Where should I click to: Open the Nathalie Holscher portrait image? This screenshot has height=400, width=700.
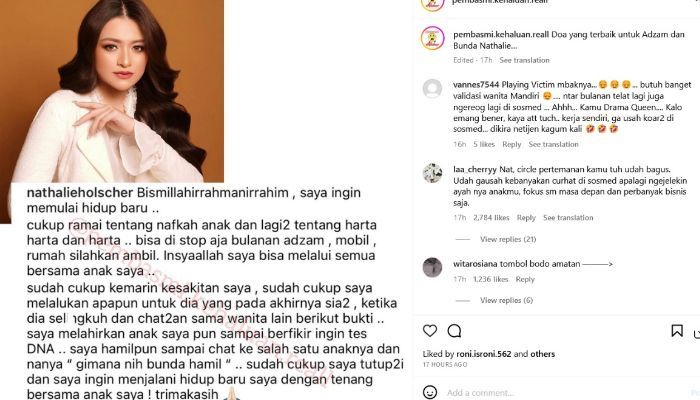pyautogui.click(x=112, y=91)
